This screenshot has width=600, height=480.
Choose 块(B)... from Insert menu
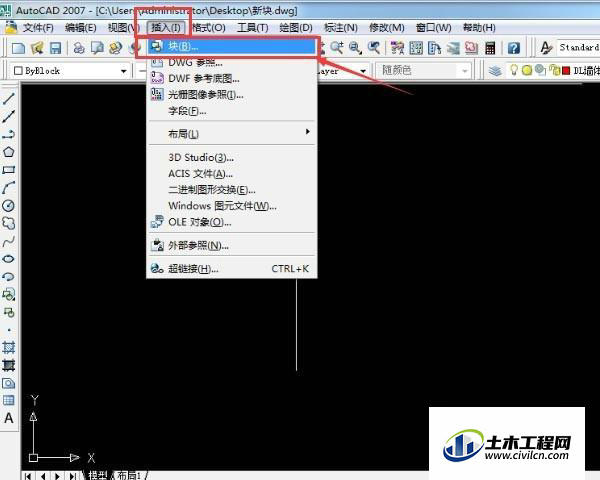[232, 46]
